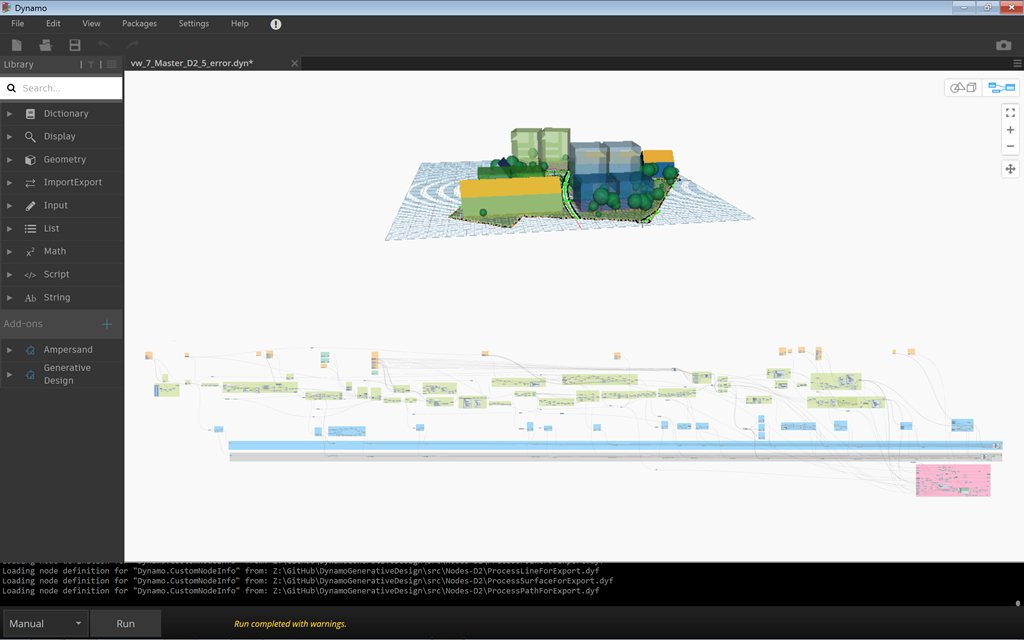Switch to graph view navigation

point(1001,88)
